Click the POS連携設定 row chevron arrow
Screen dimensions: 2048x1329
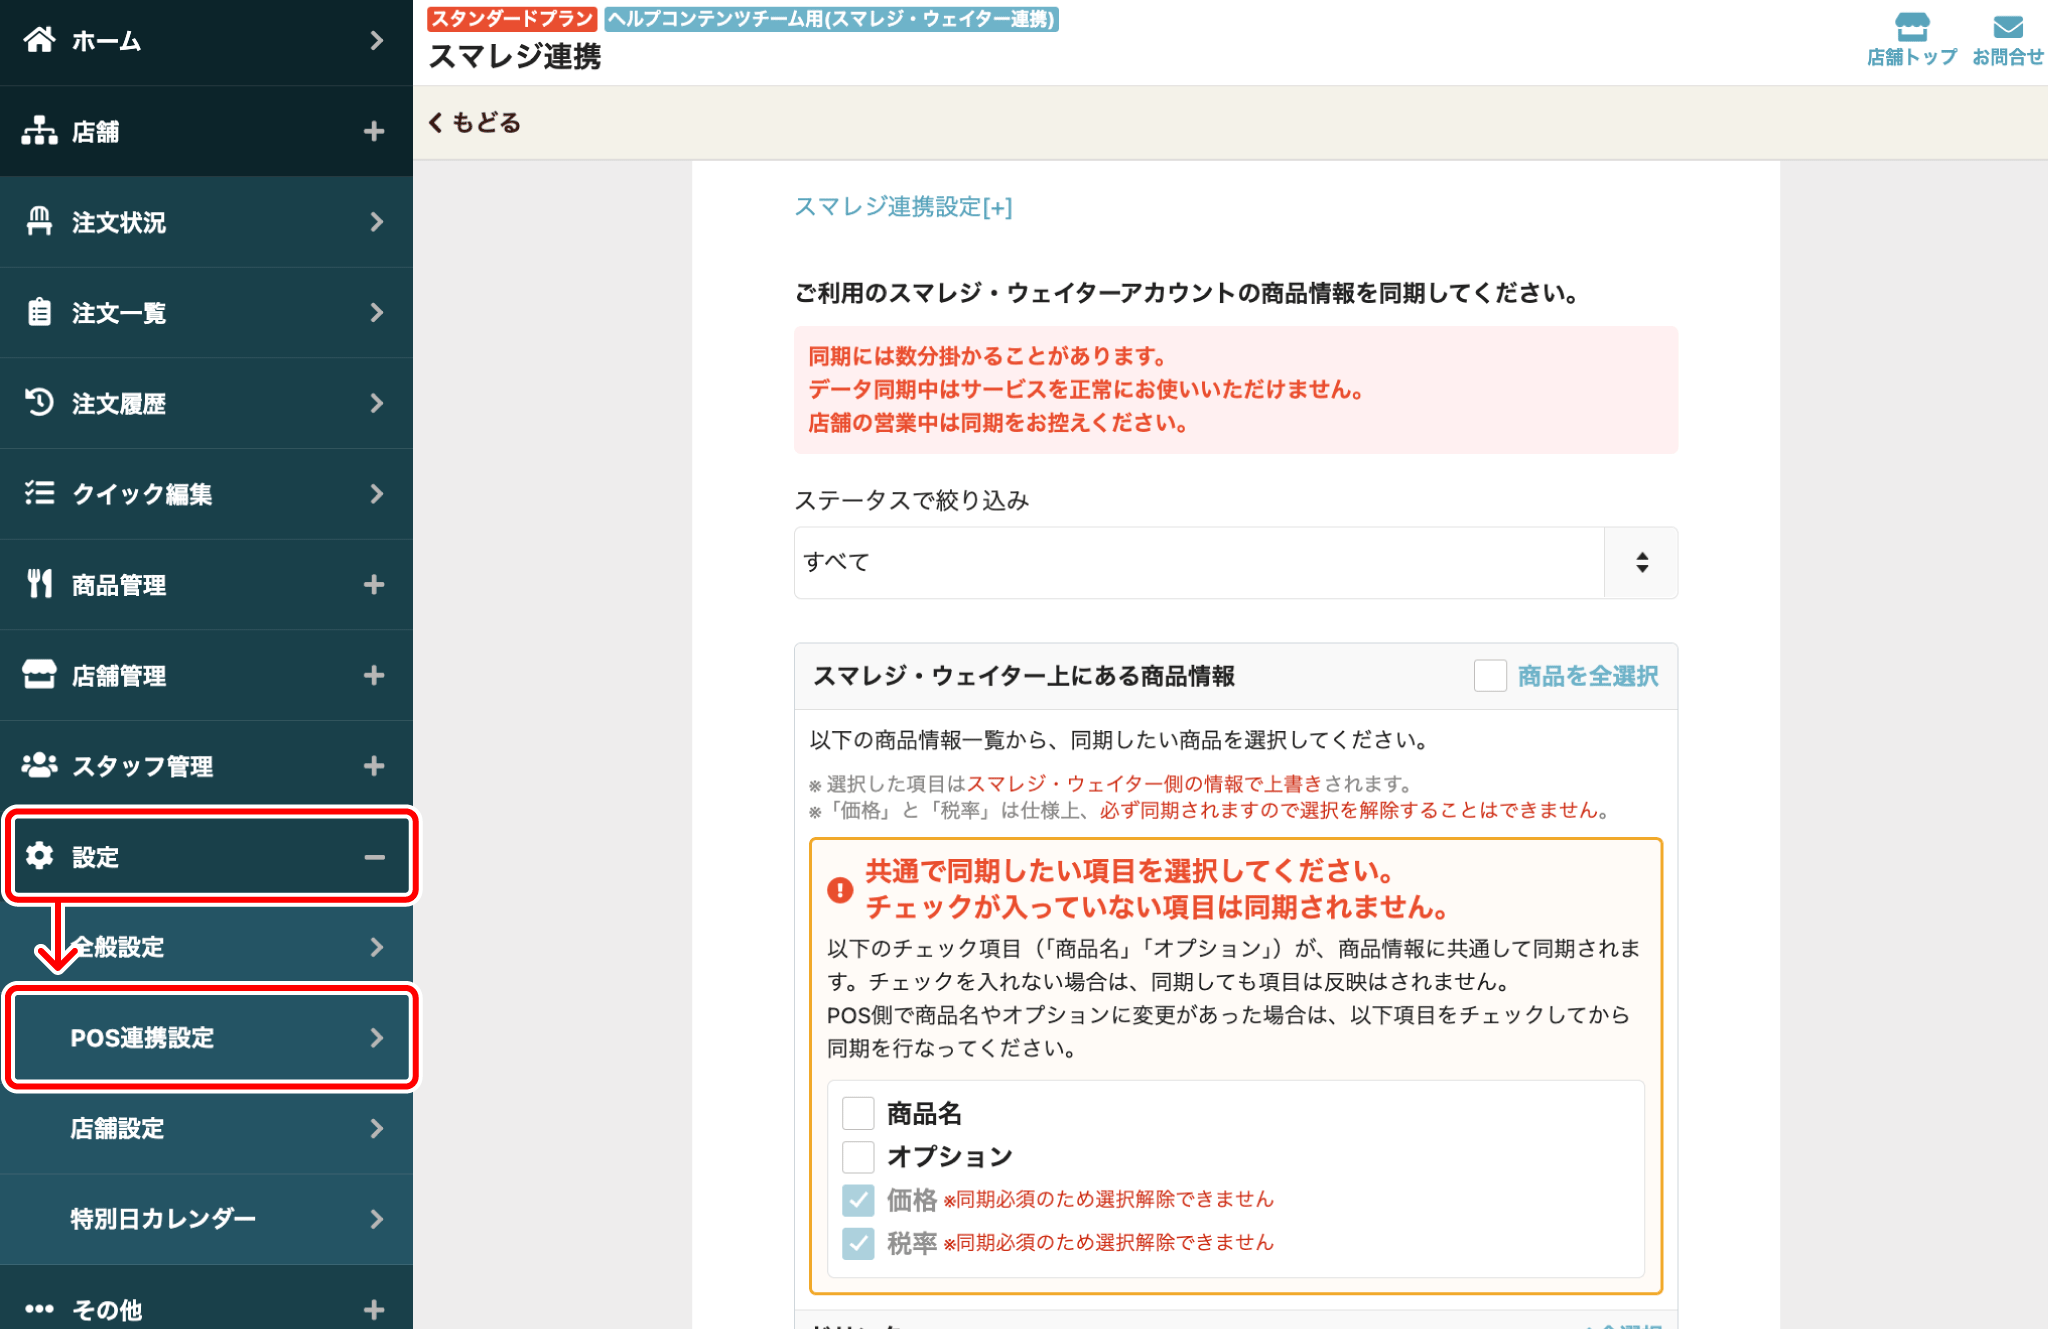click(376, 1037)
